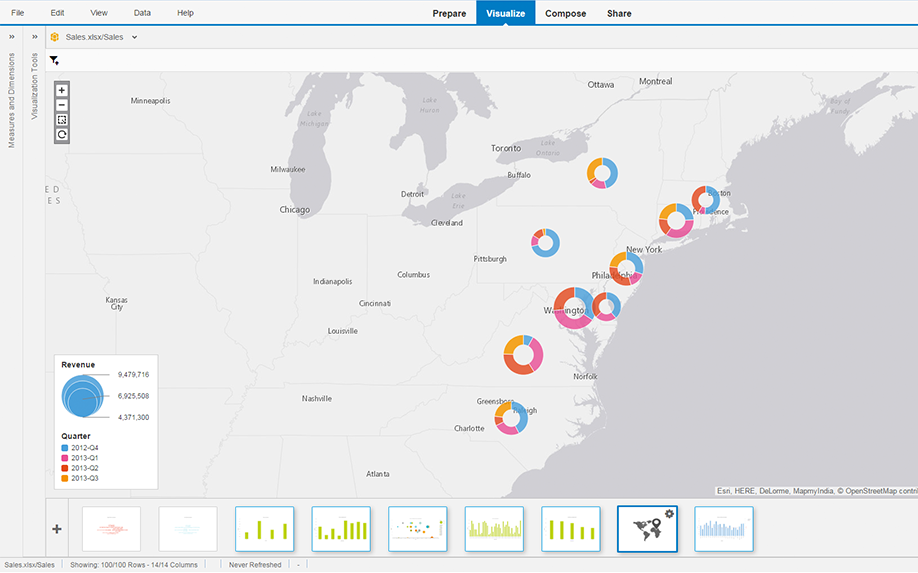Add a new visualization with plus button

click(57, 528)
